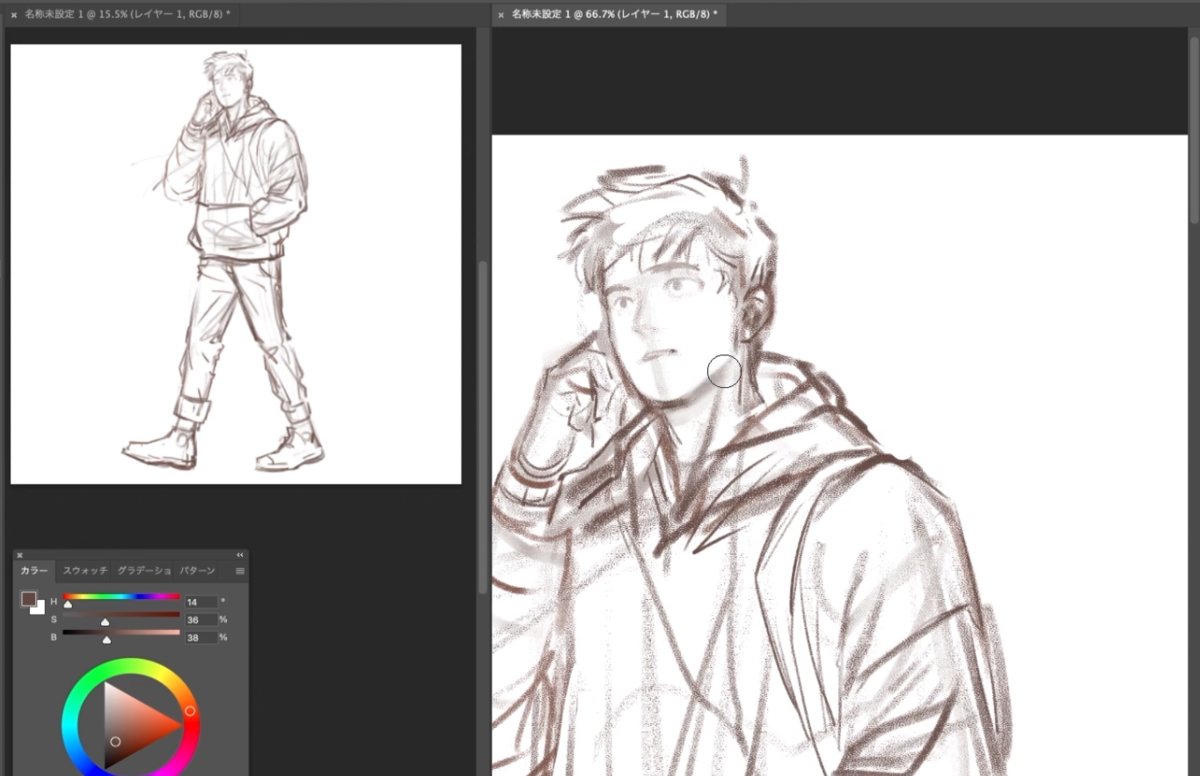
Task: Switch to the スウォッチ tab
Action: 85,571
